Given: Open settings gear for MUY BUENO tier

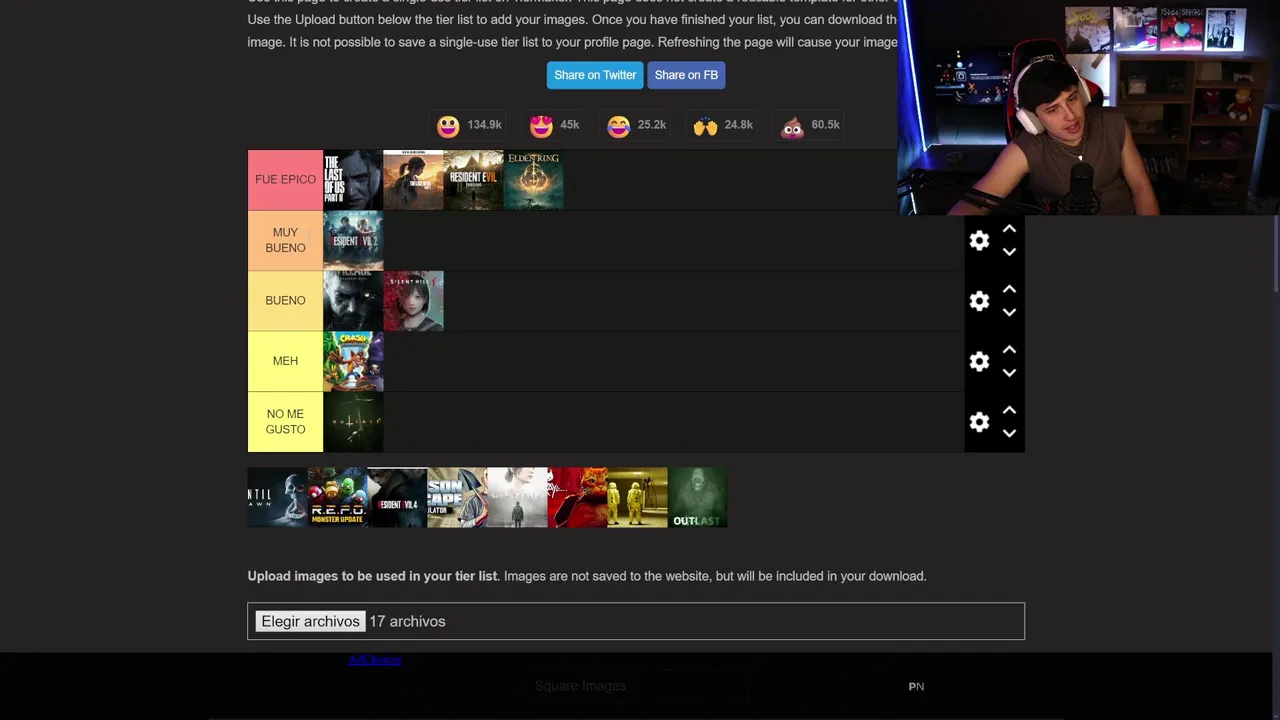Looking at the screenshot, I should [x=979, y=240].
